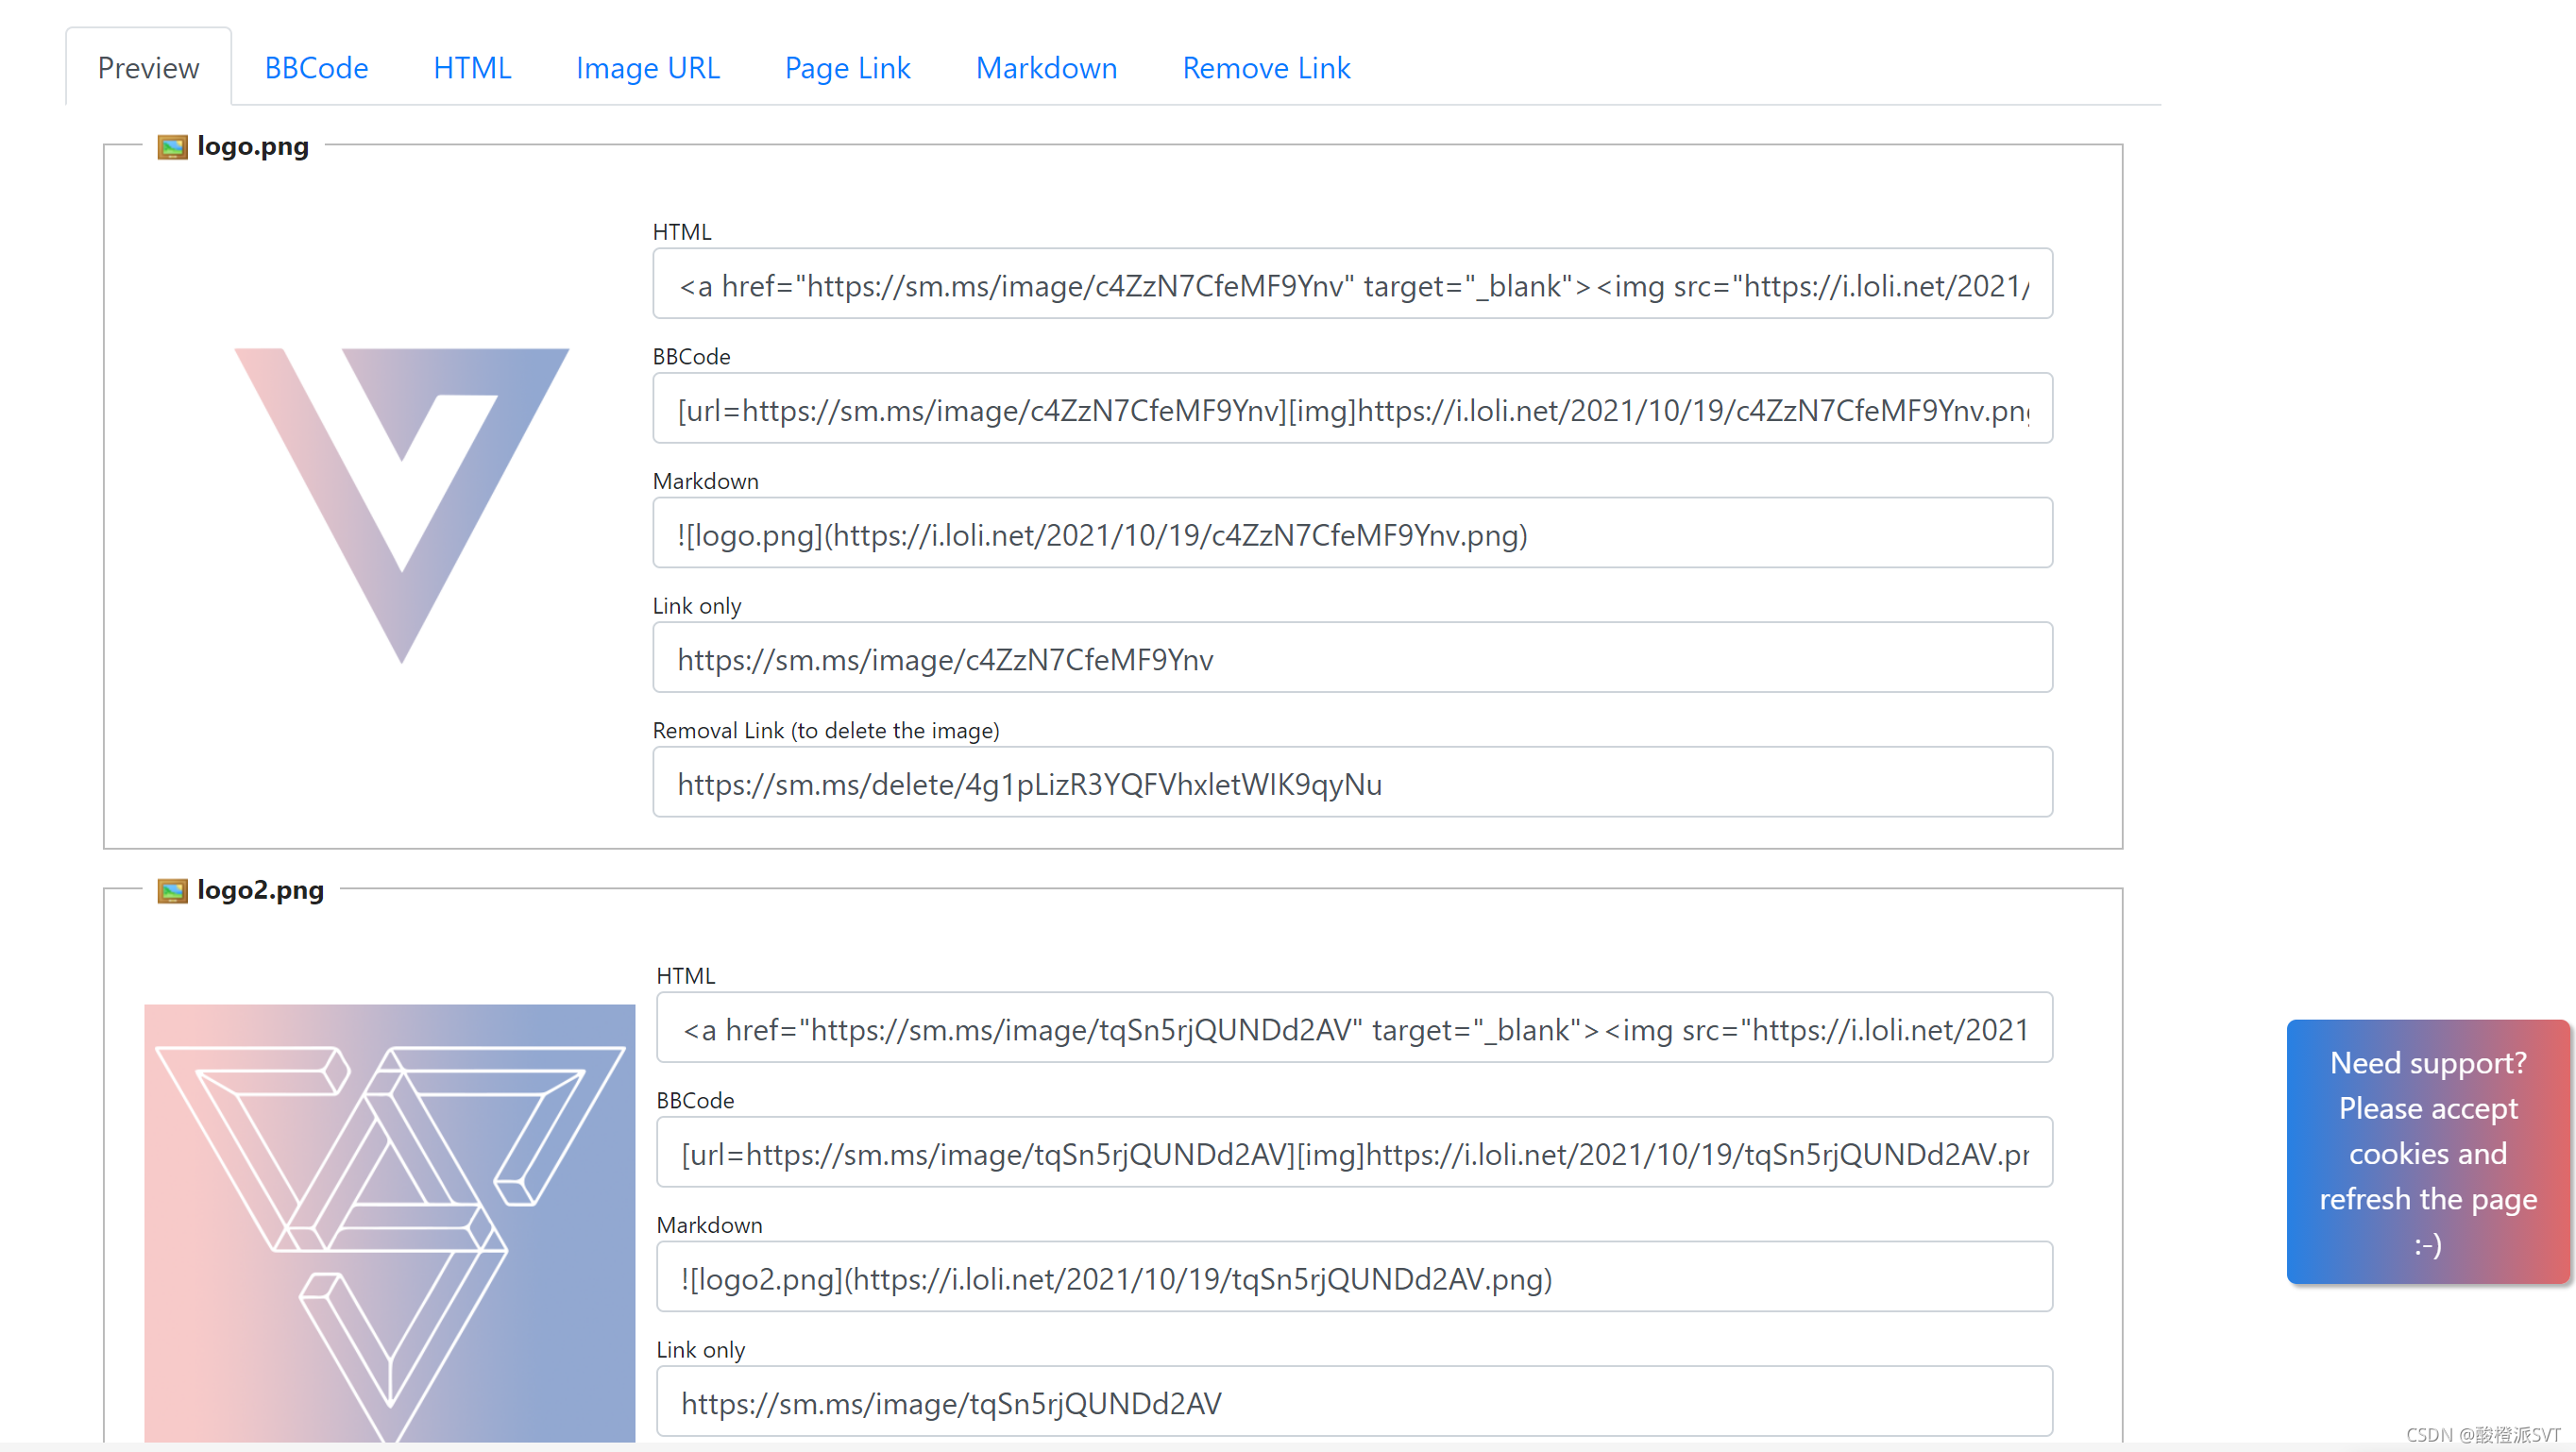Click the Need support cookie notice

pos(2427,1152)
